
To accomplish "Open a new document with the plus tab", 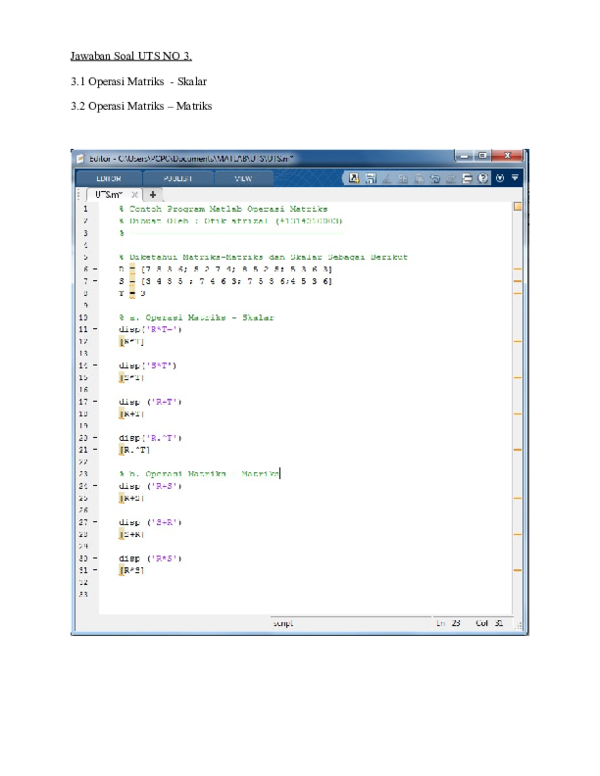I will pos(153,194).
